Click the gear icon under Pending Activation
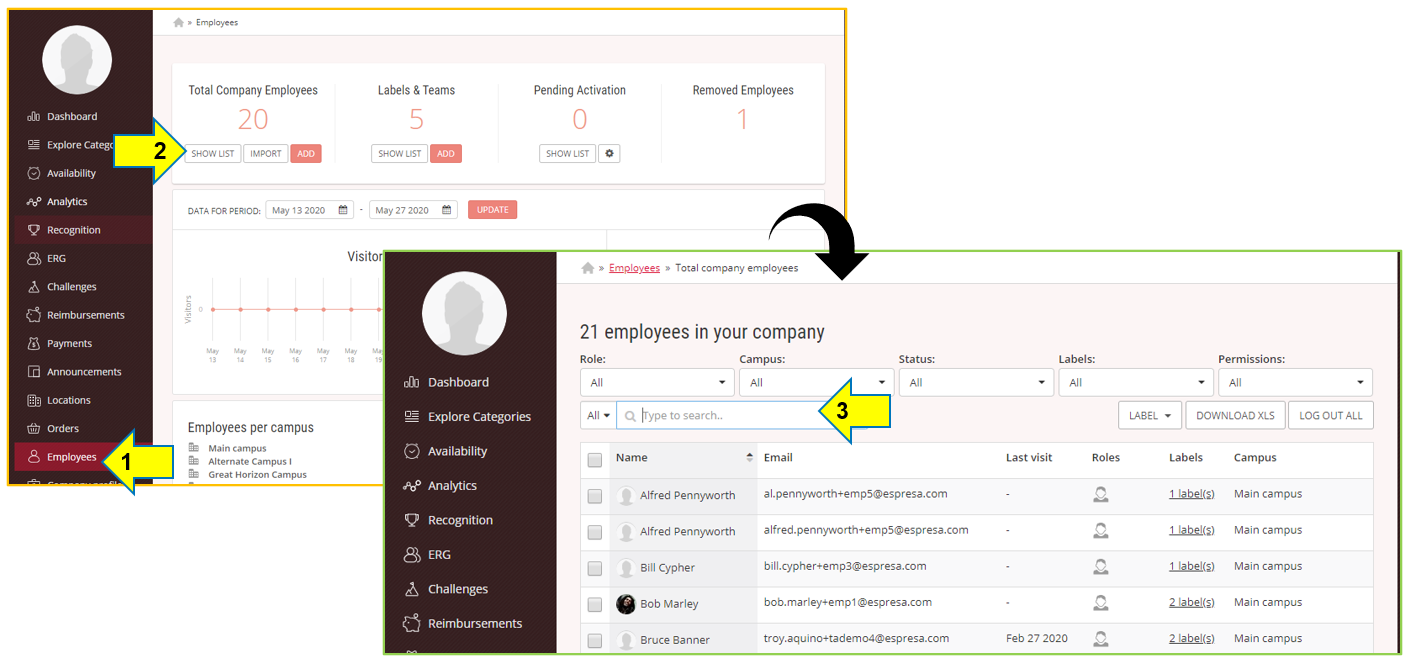This screenshot has height=668, width=1413. point(609,153)
